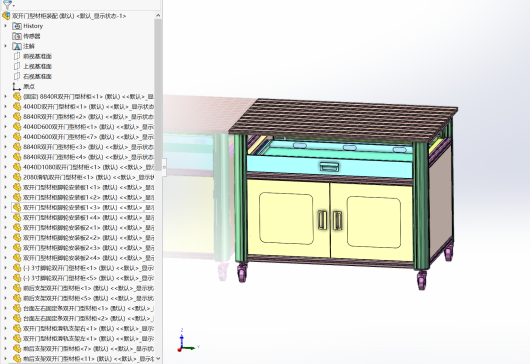Select the 前后支架双开门型材柜<5> row text
Screen dimensions: 530x364
coord(89,298)
